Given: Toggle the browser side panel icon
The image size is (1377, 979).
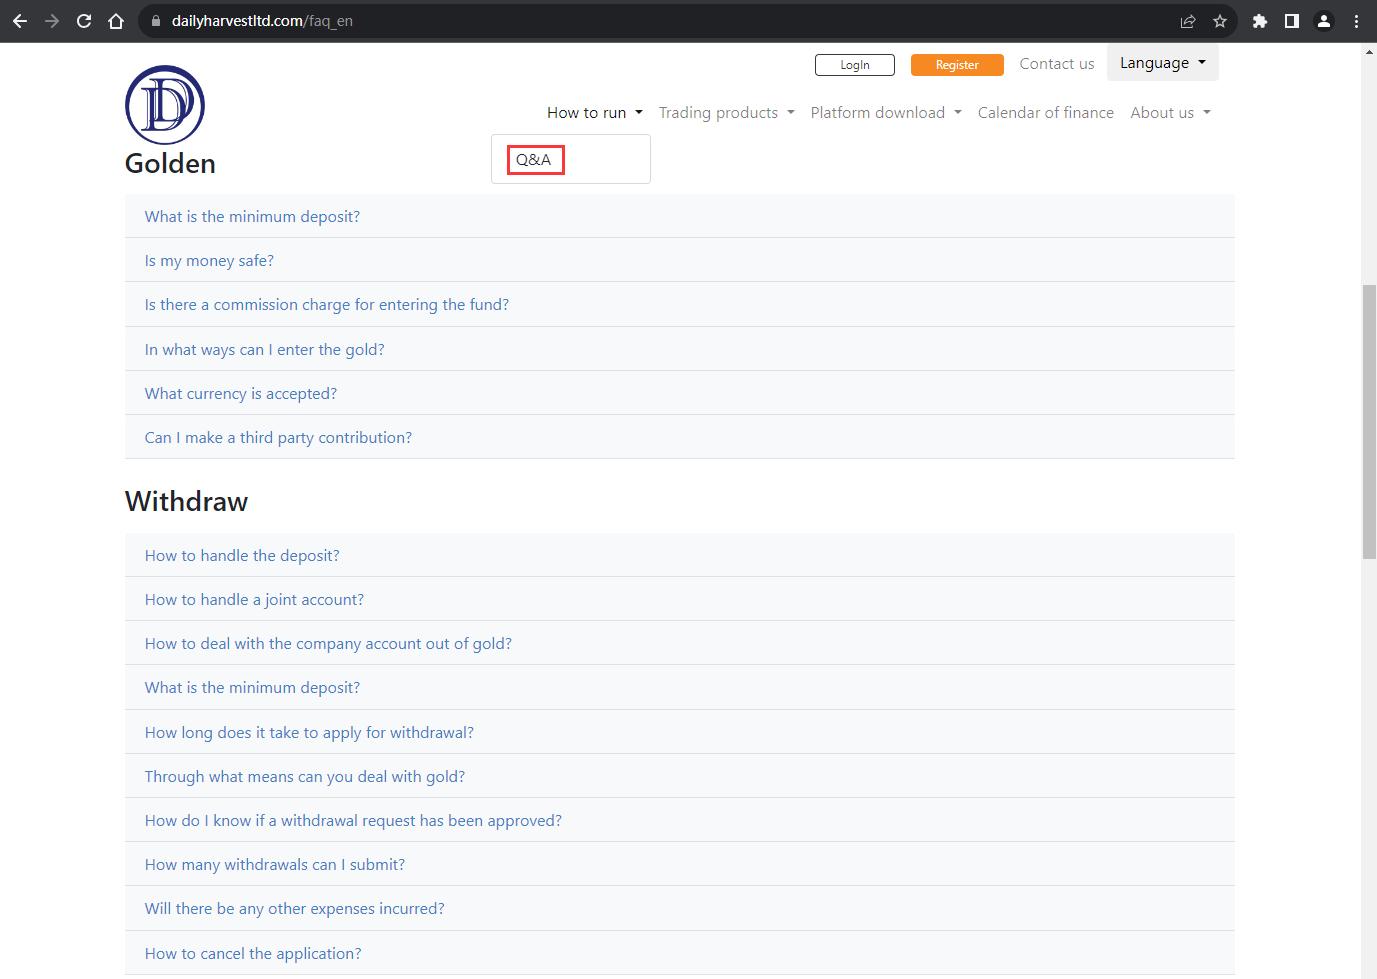Looking at the screenshot, I should 1292,21.
